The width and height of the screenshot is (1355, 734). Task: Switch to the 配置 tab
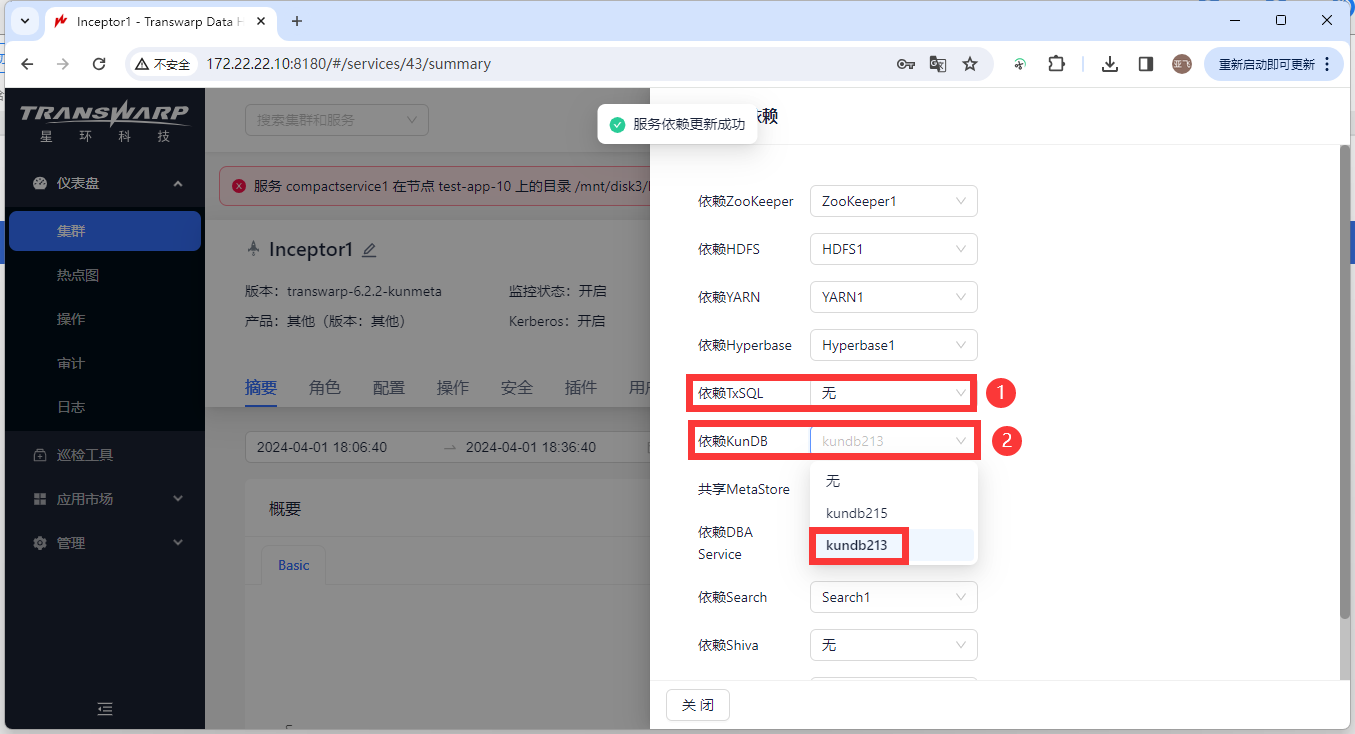pyautogui.click(x=389, y=387)
